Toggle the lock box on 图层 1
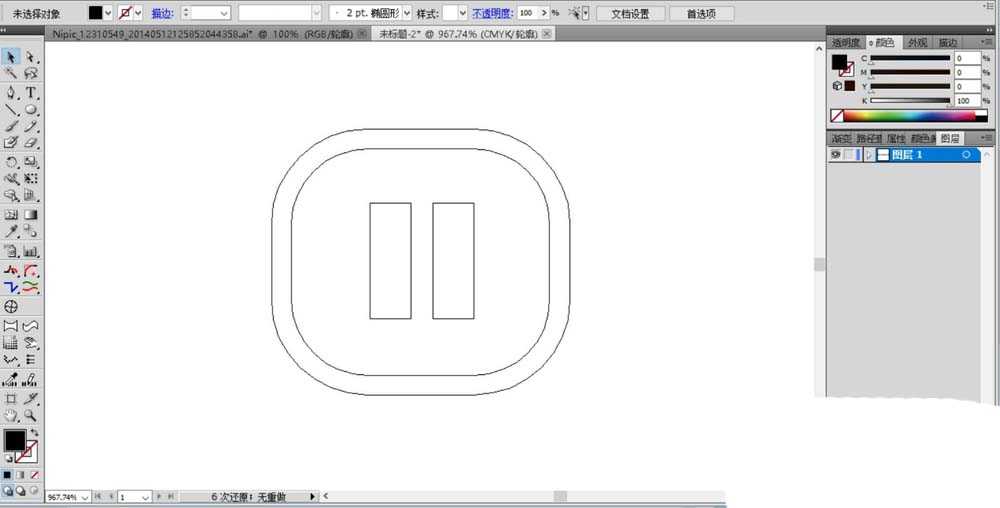The height and width of the screenshot is (508, 1000). point(849,155)
